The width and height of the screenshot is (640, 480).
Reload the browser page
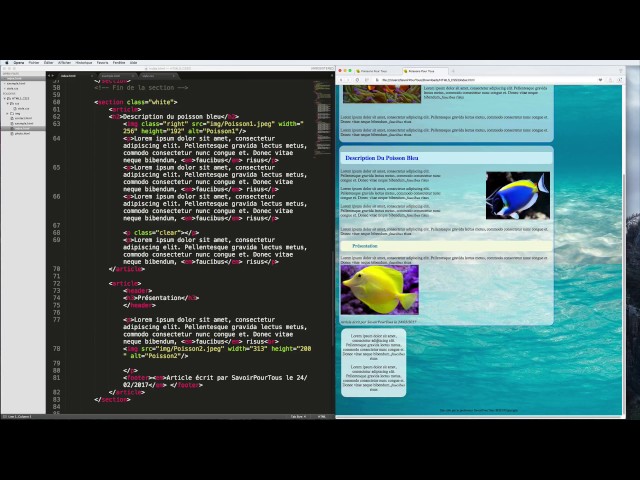357,80
